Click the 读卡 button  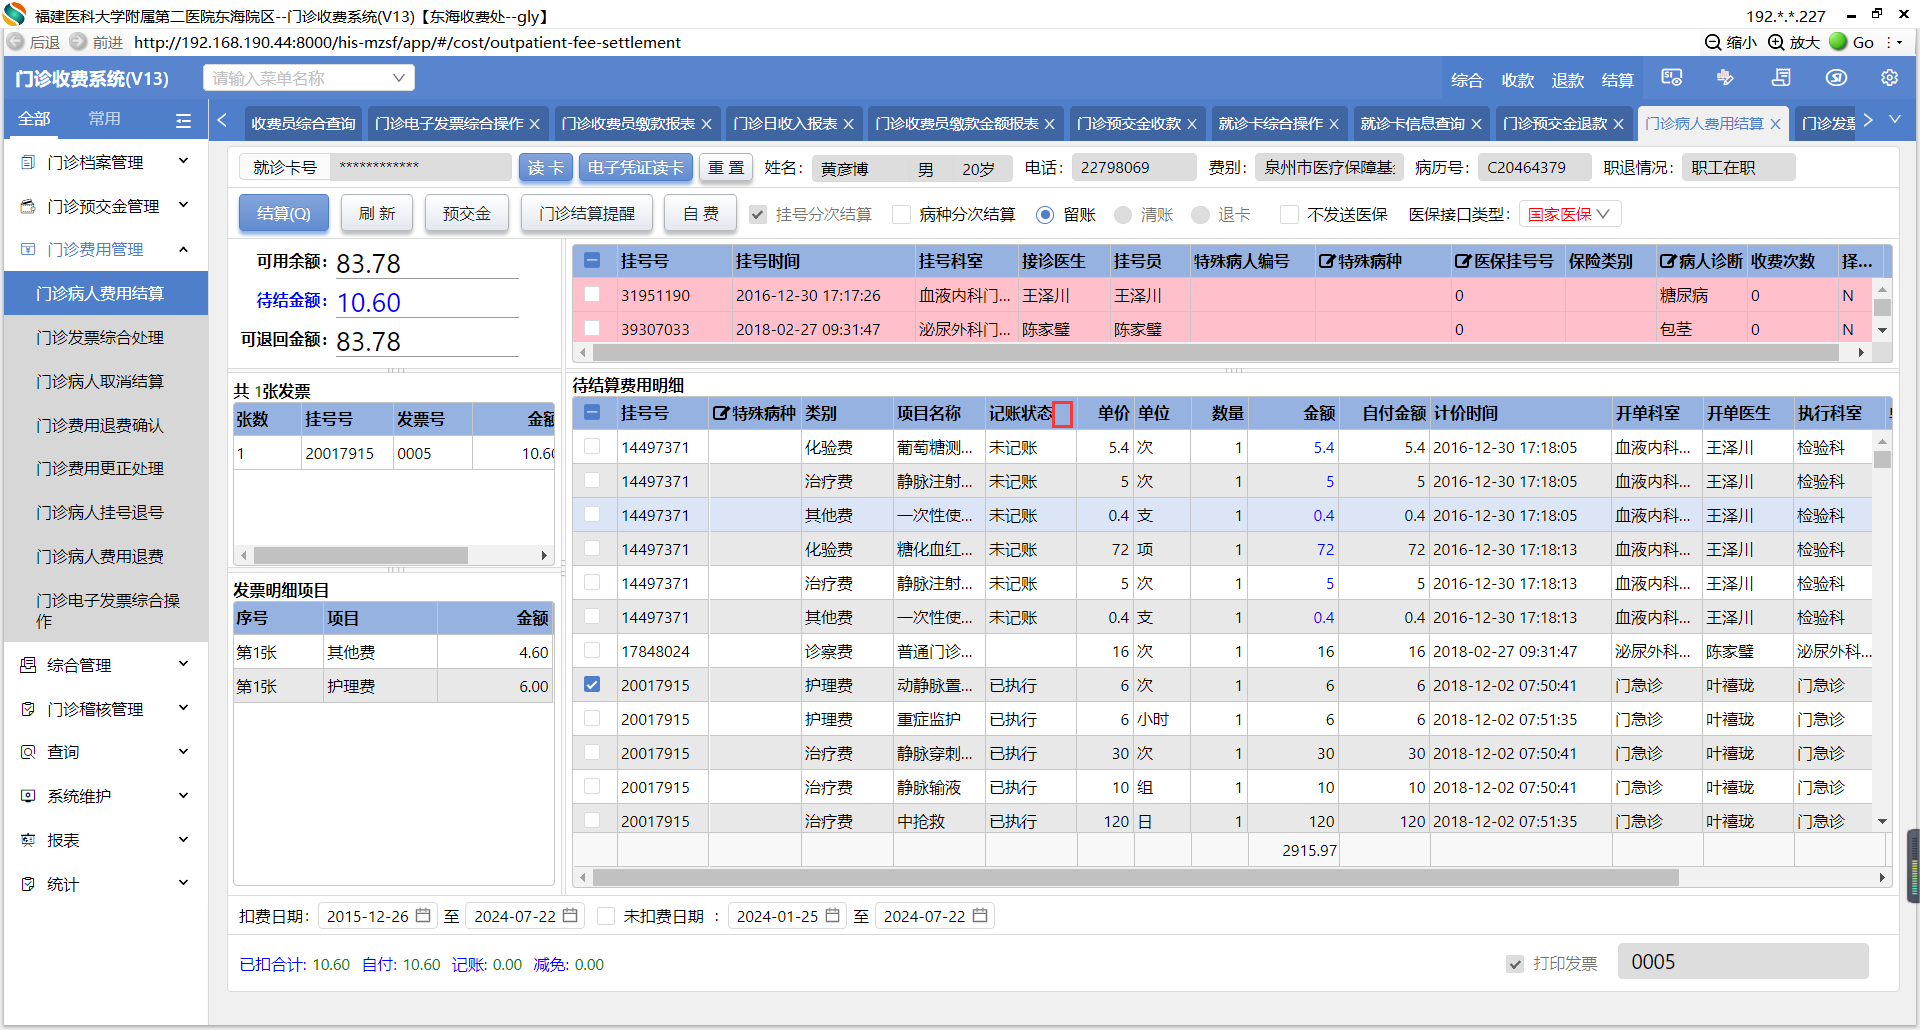[545, 168]
